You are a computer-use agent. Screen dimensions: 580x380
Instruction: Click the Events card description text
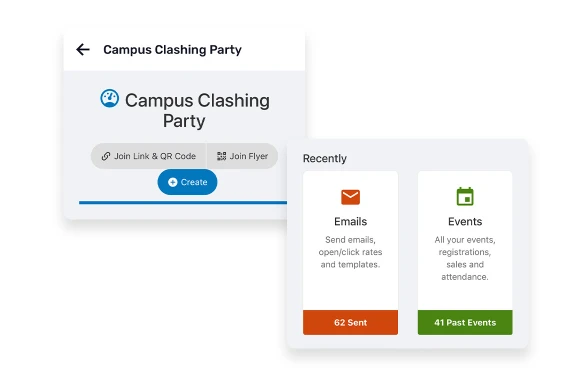(x=465, y=258)
